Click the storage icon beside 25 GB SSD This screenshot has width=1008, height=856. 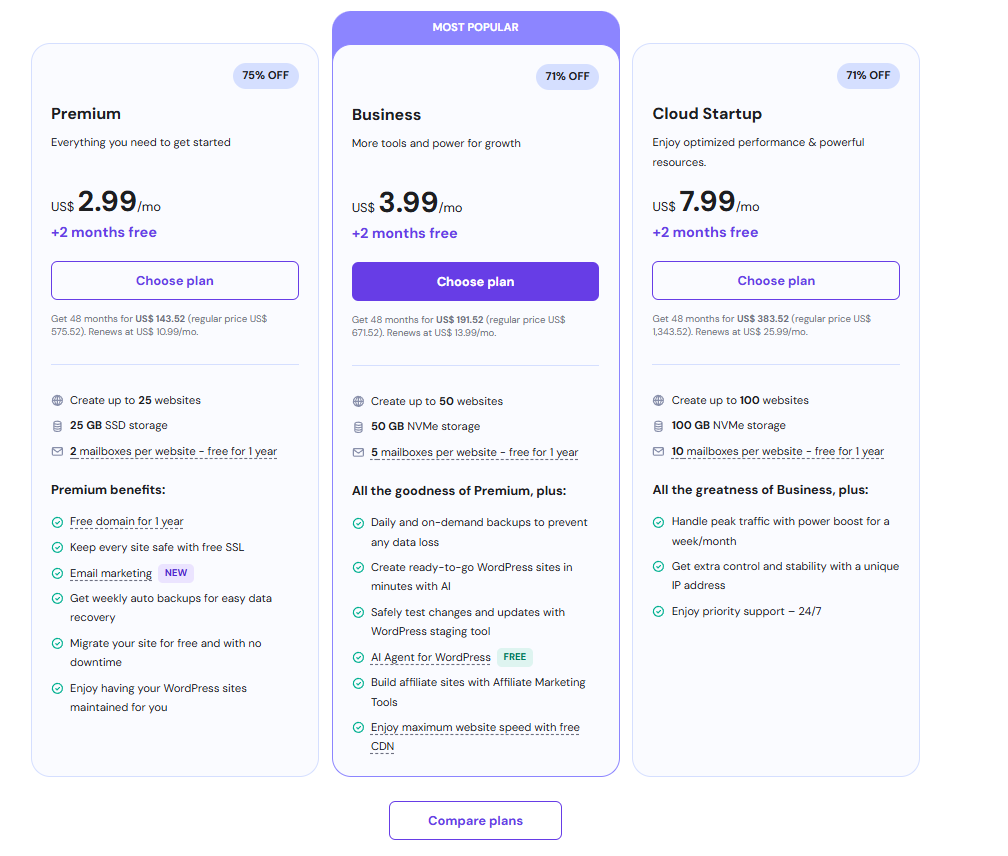[x=58, y=426]
